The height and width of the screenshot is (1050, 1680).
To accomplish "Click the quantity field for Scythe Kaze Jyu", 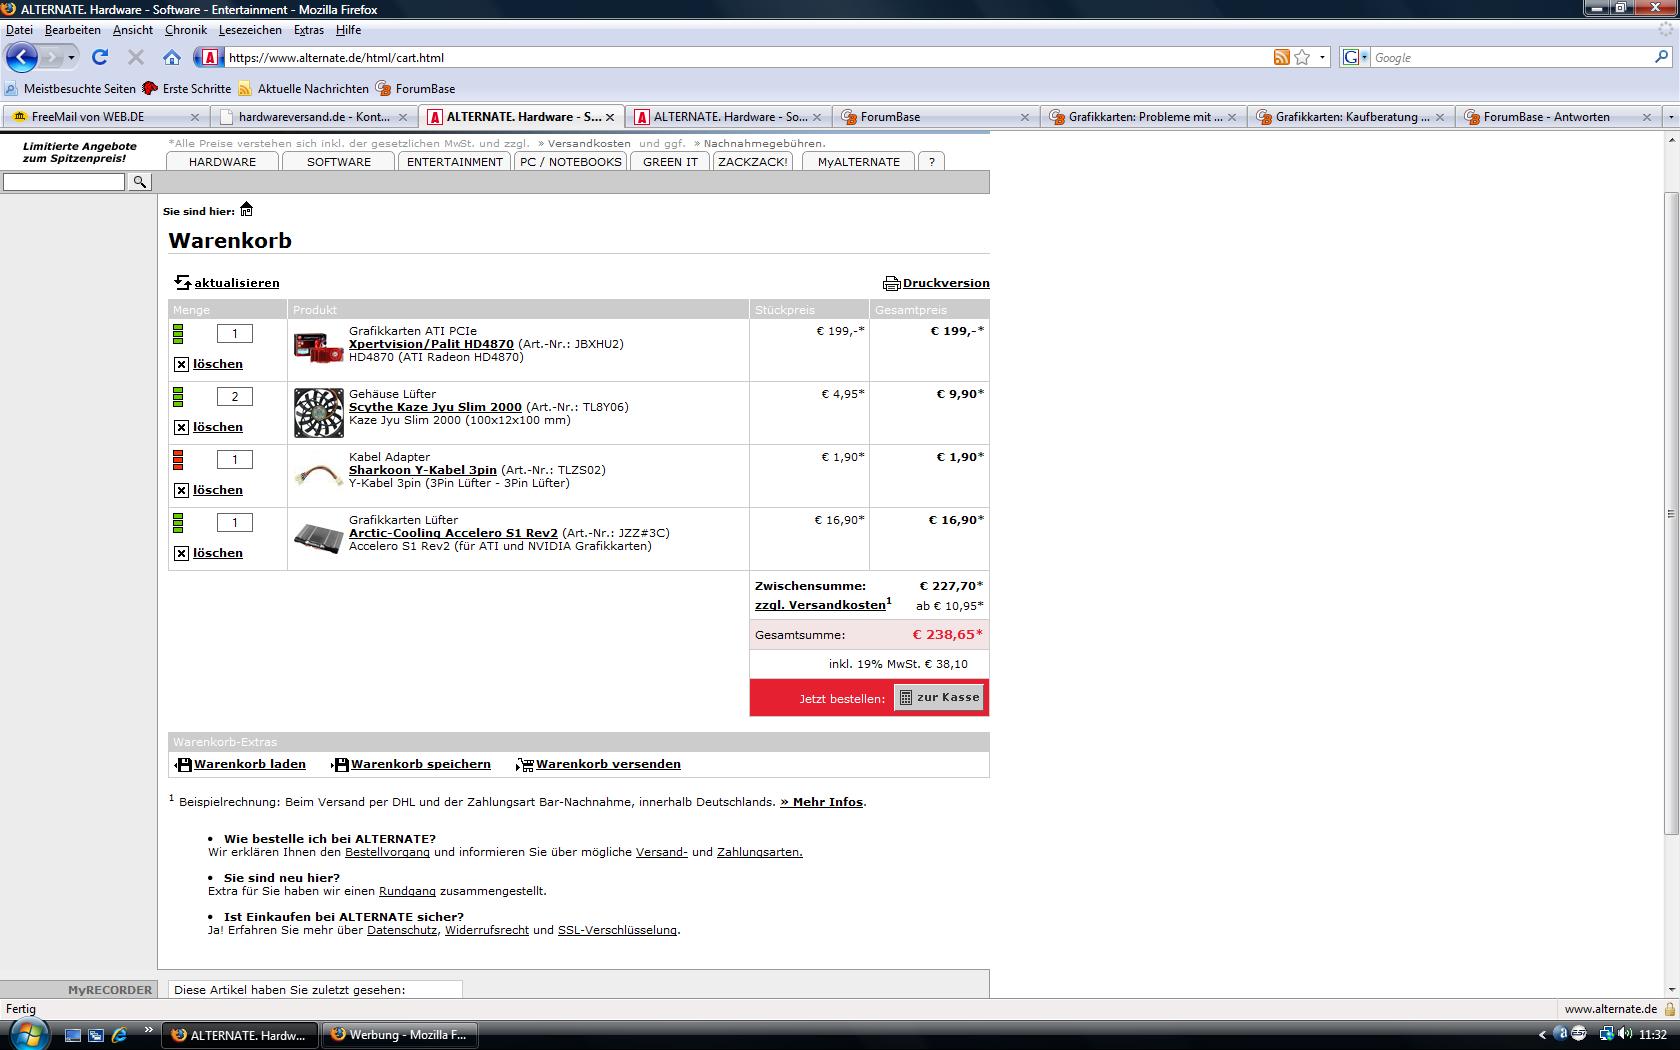I will [x=235, y=396].
